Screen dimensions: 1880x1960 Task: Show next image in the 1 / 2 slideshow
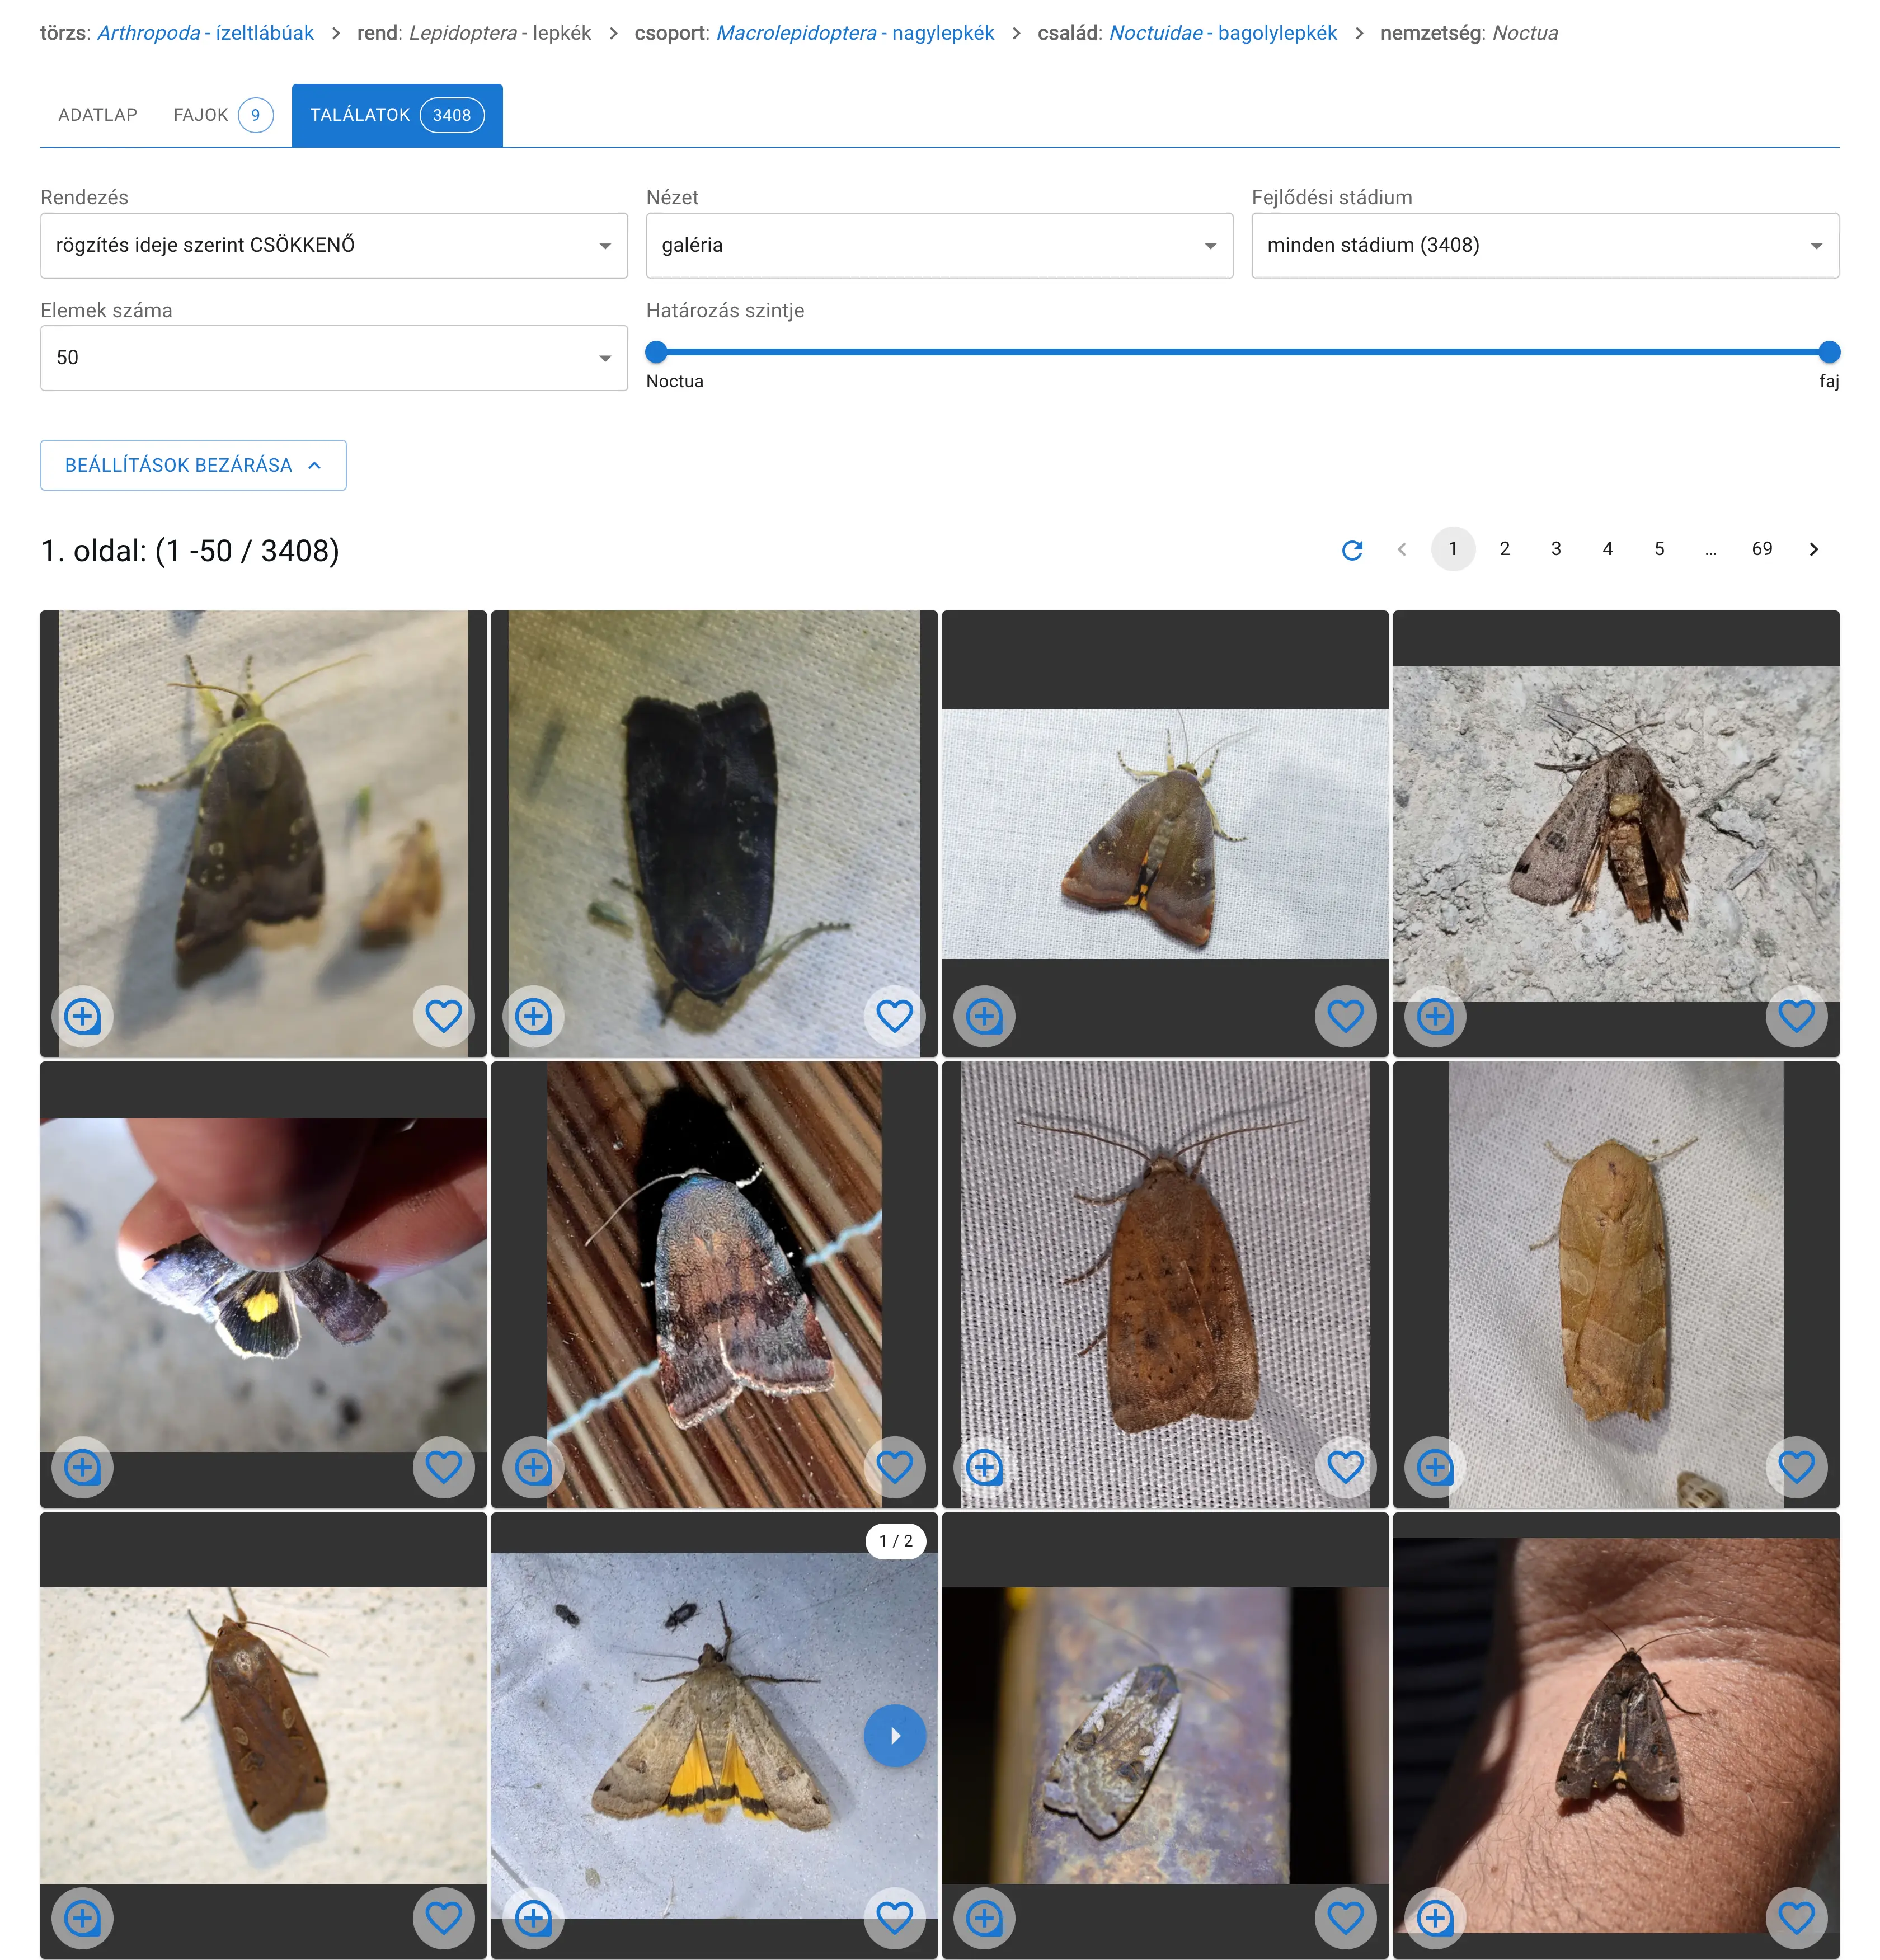click(894, 1735)
